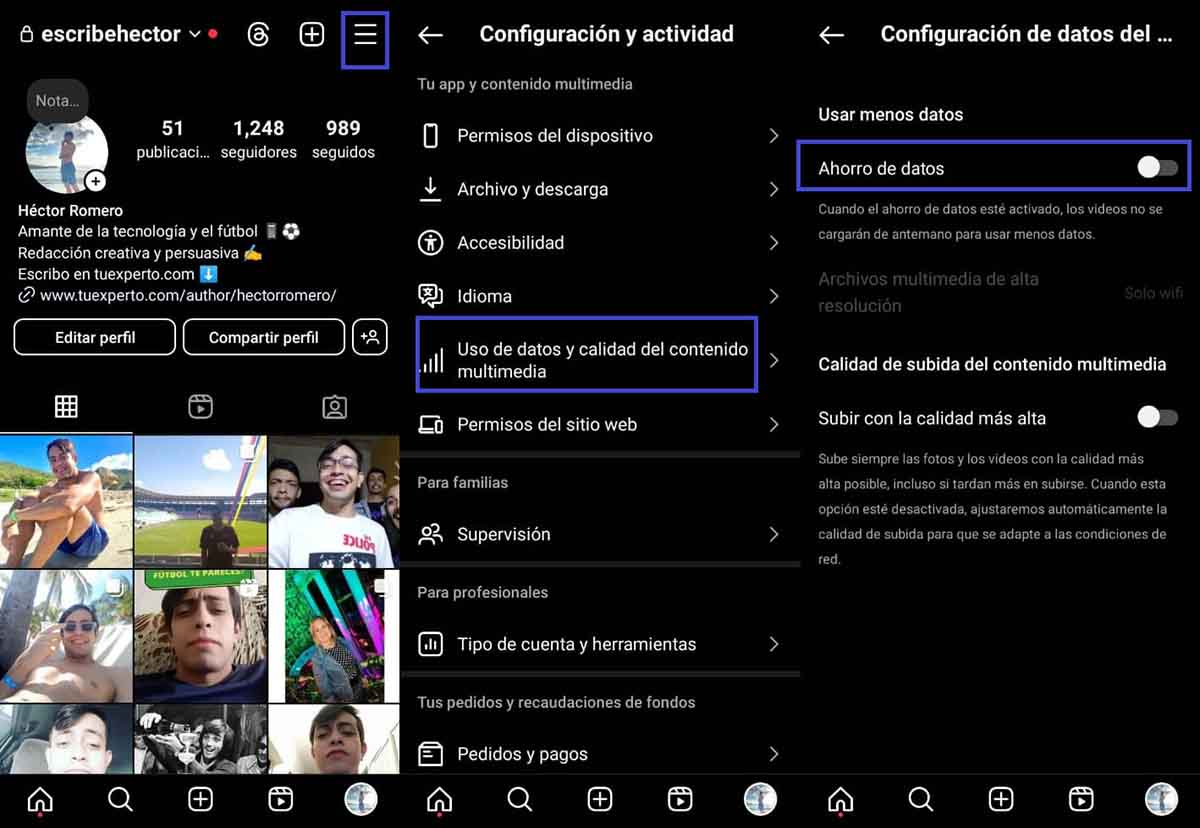View the 989 seguidos list
Image resolution: width=1200 pixels, height=828 pixels.
(x=343, y=139)
